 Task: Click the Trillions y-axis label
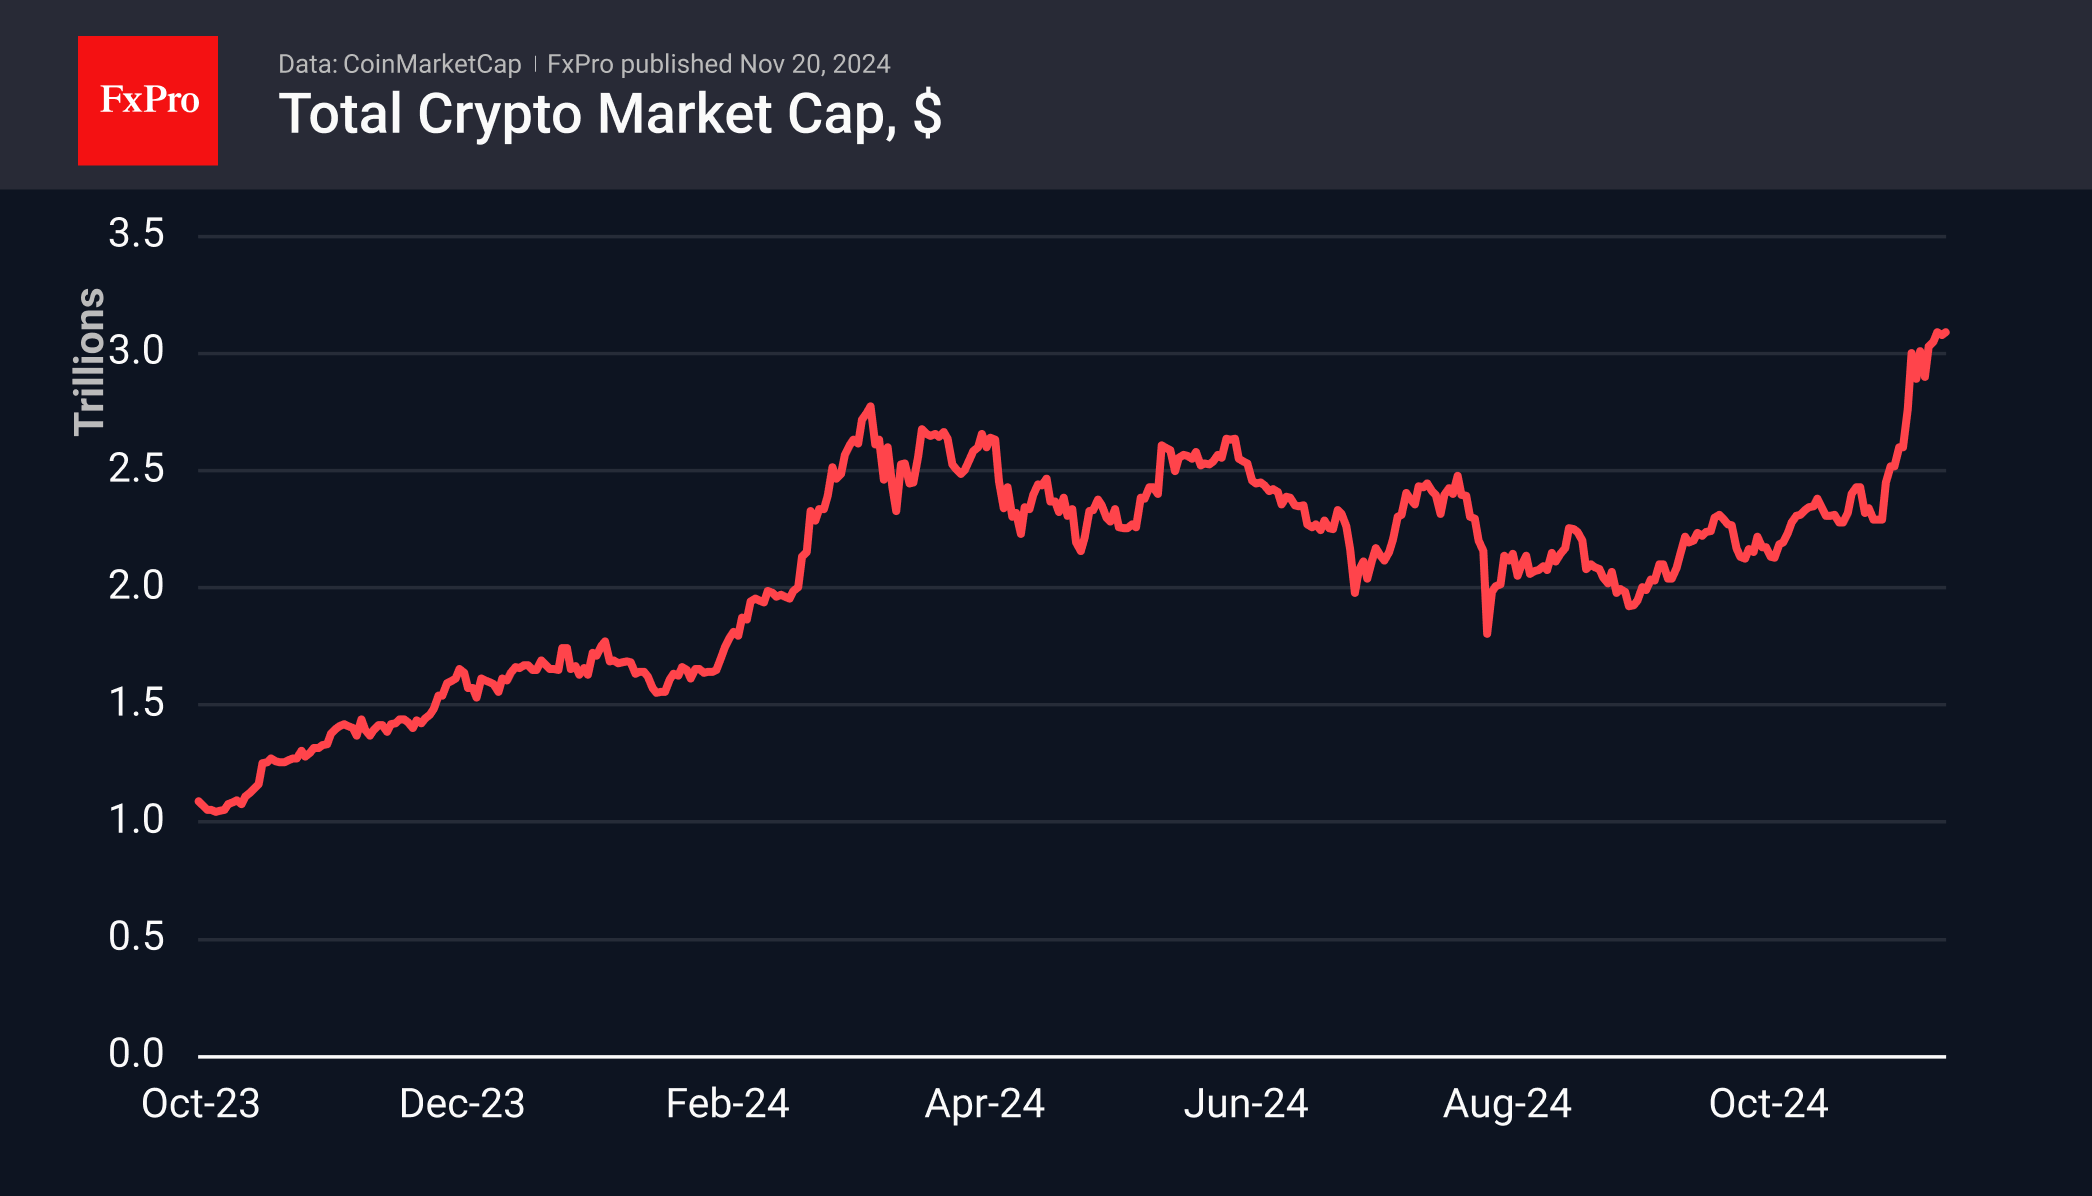[x=89, y=361]
